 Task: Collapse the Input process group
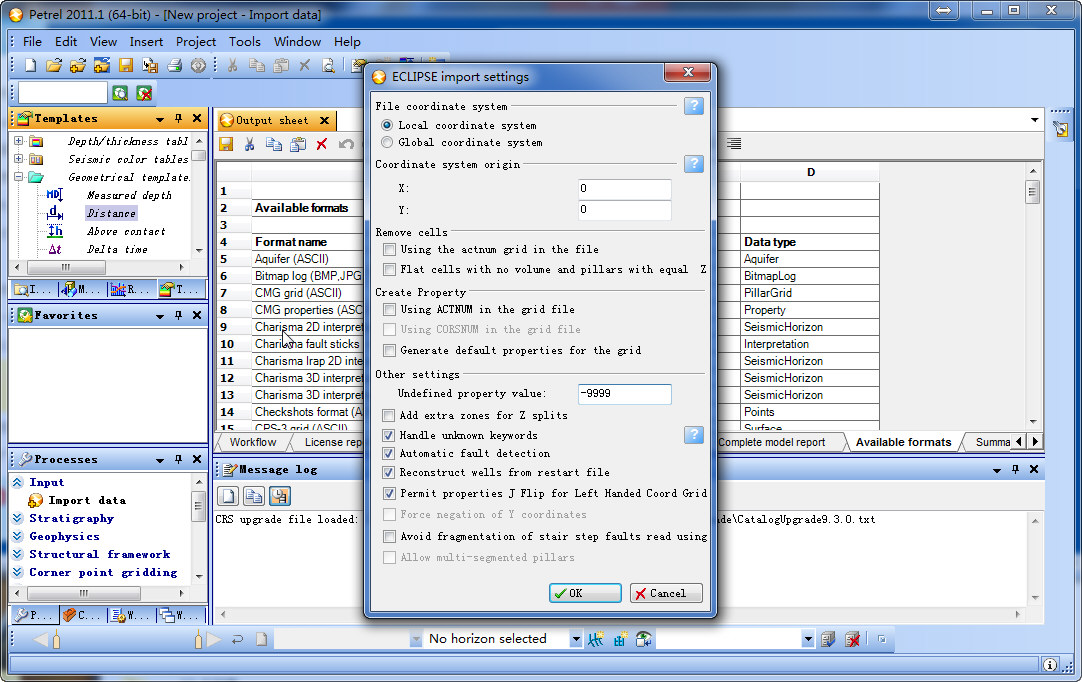[18, 483]
